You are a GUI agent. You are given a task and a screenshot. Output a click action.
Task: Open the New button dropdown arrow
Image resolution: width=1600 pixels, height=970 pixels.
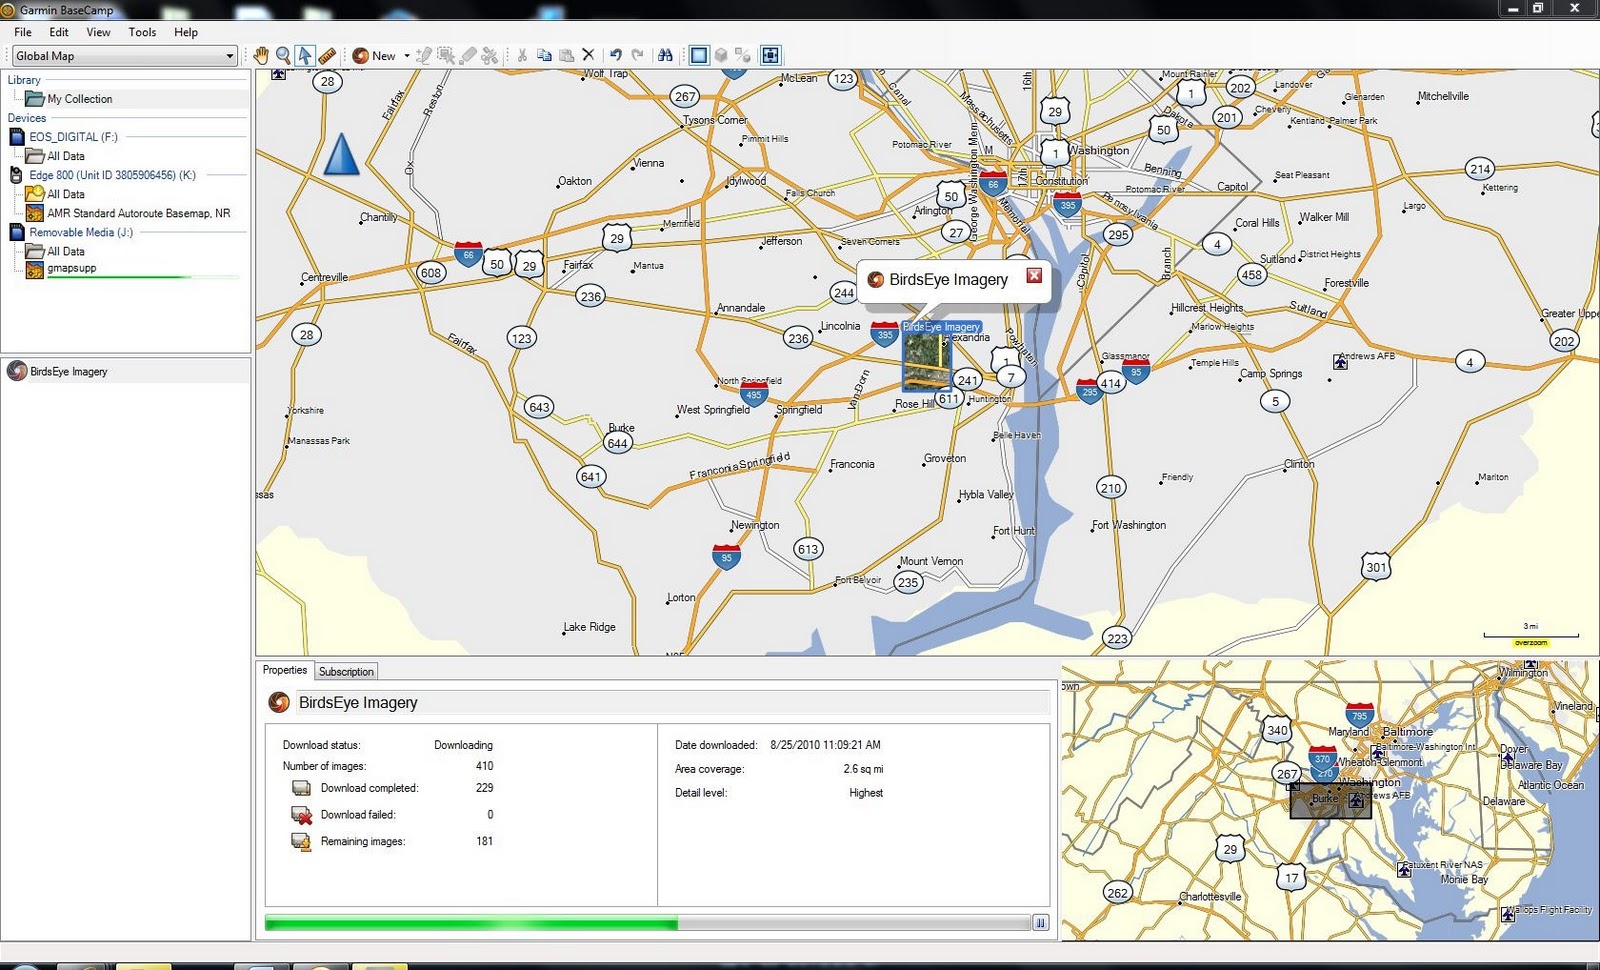[407, 56]
